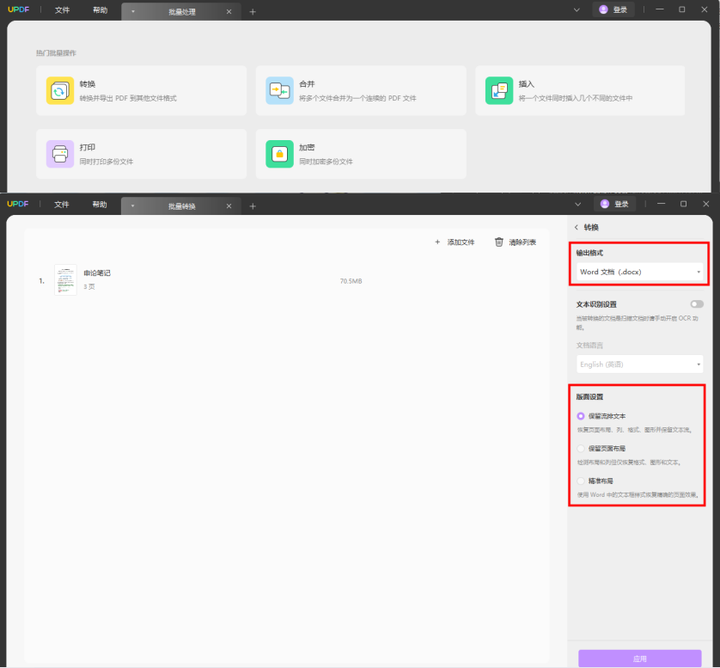Open 帮助 menu in the lower window
The width and height of the screenshot is (720, 668).
pos(100,204)
